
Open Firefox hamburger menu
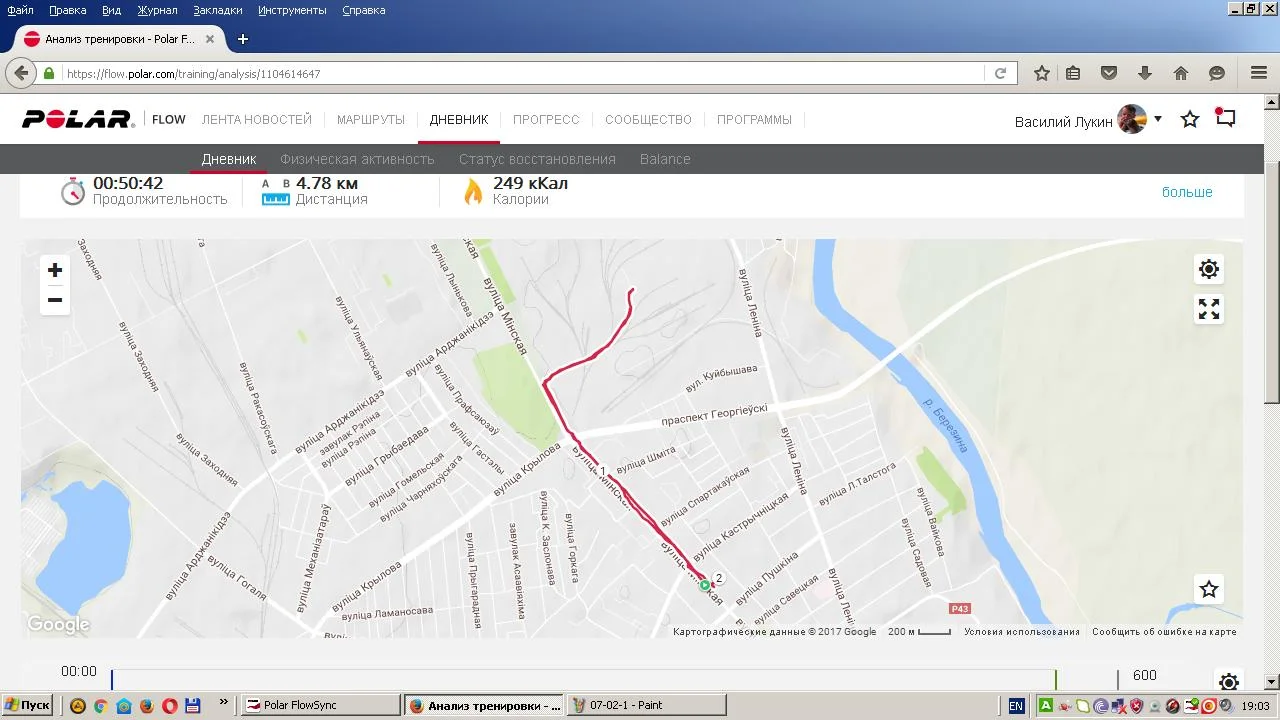[x=1259, y=73]
